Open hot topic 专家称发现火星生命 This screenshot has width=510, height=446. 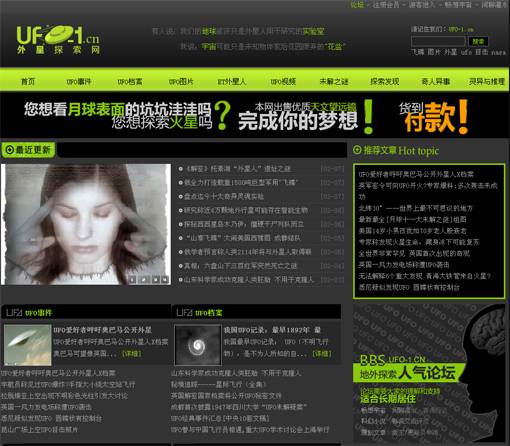(419, 242)
